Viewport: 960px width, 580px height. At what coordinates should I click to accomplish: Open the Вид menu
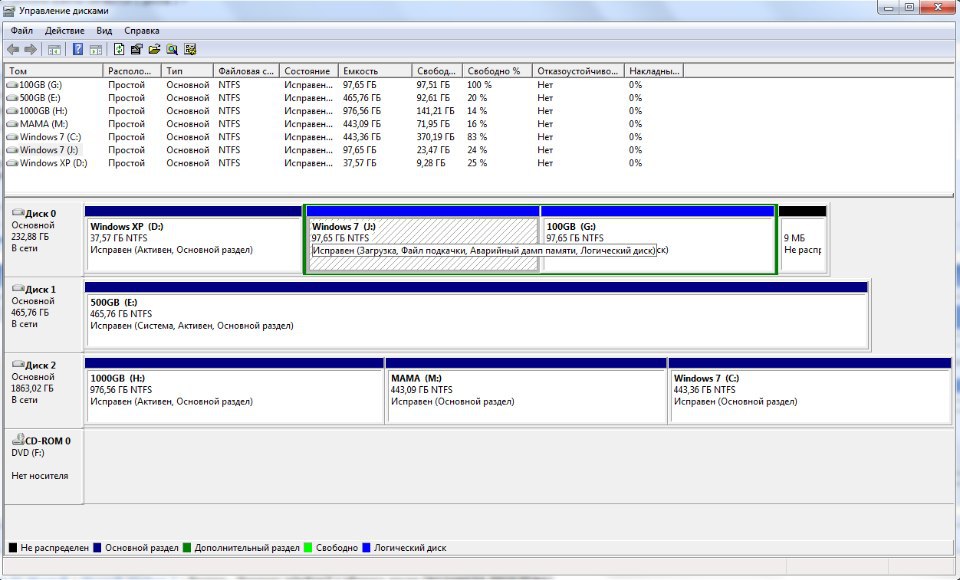[x=104, y=31]
